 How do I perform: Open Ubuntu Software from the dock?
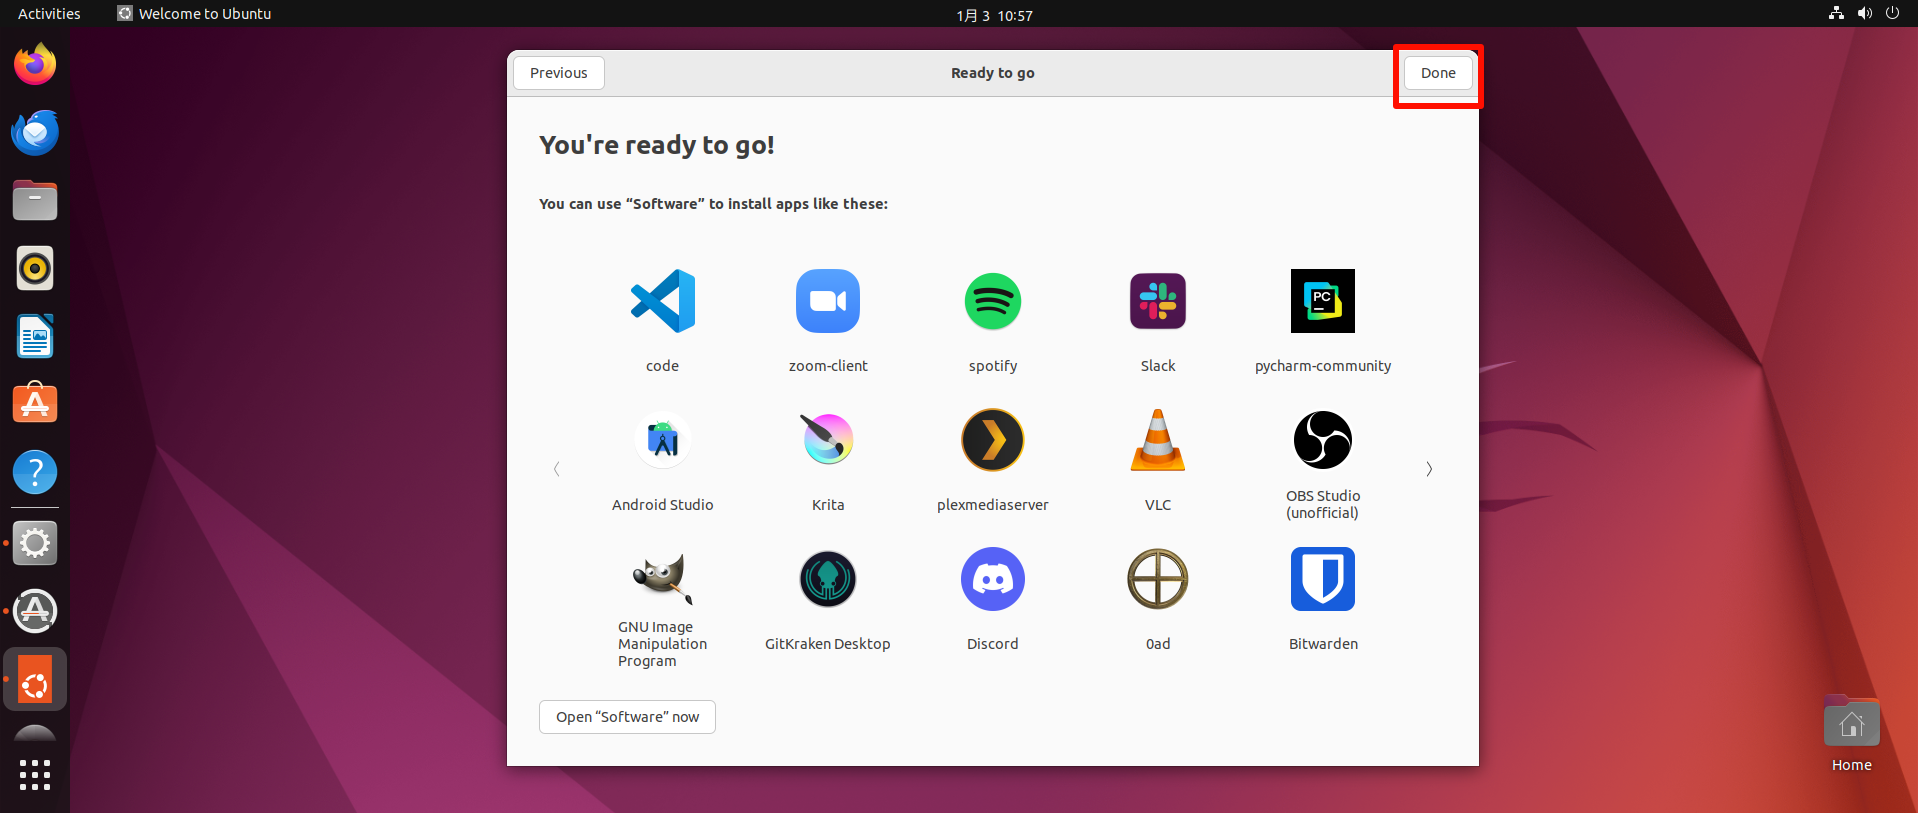(x=35, y=404)
